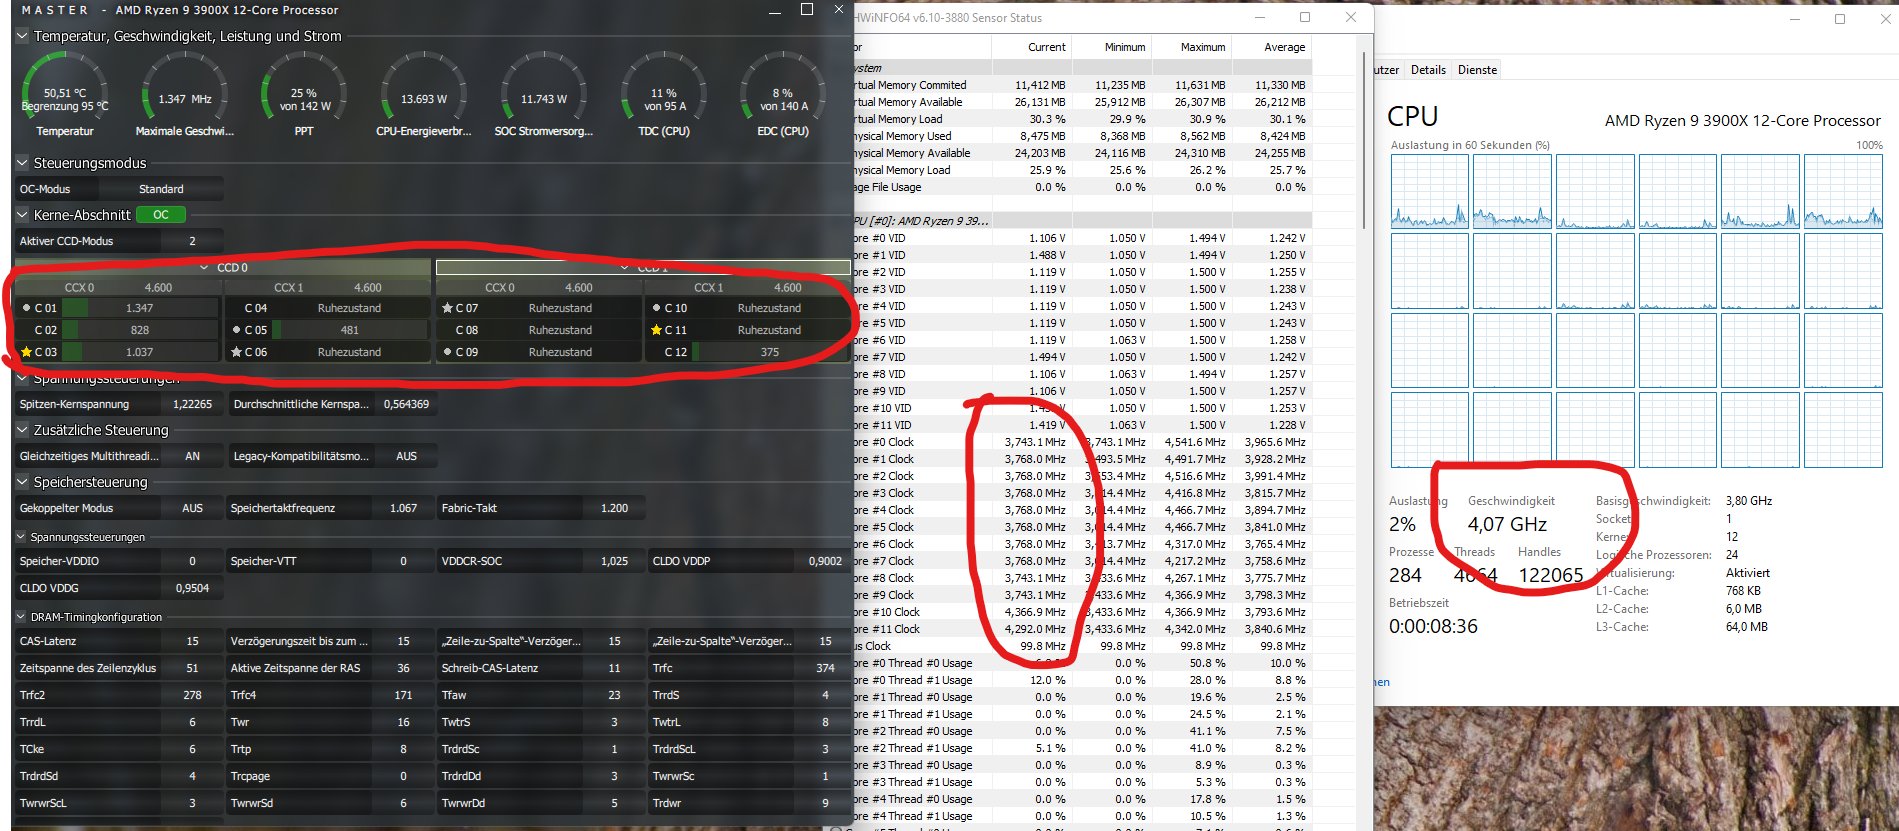
Task: Collapse the Steuerungsmodus section
Action: (x=22, y=163)
